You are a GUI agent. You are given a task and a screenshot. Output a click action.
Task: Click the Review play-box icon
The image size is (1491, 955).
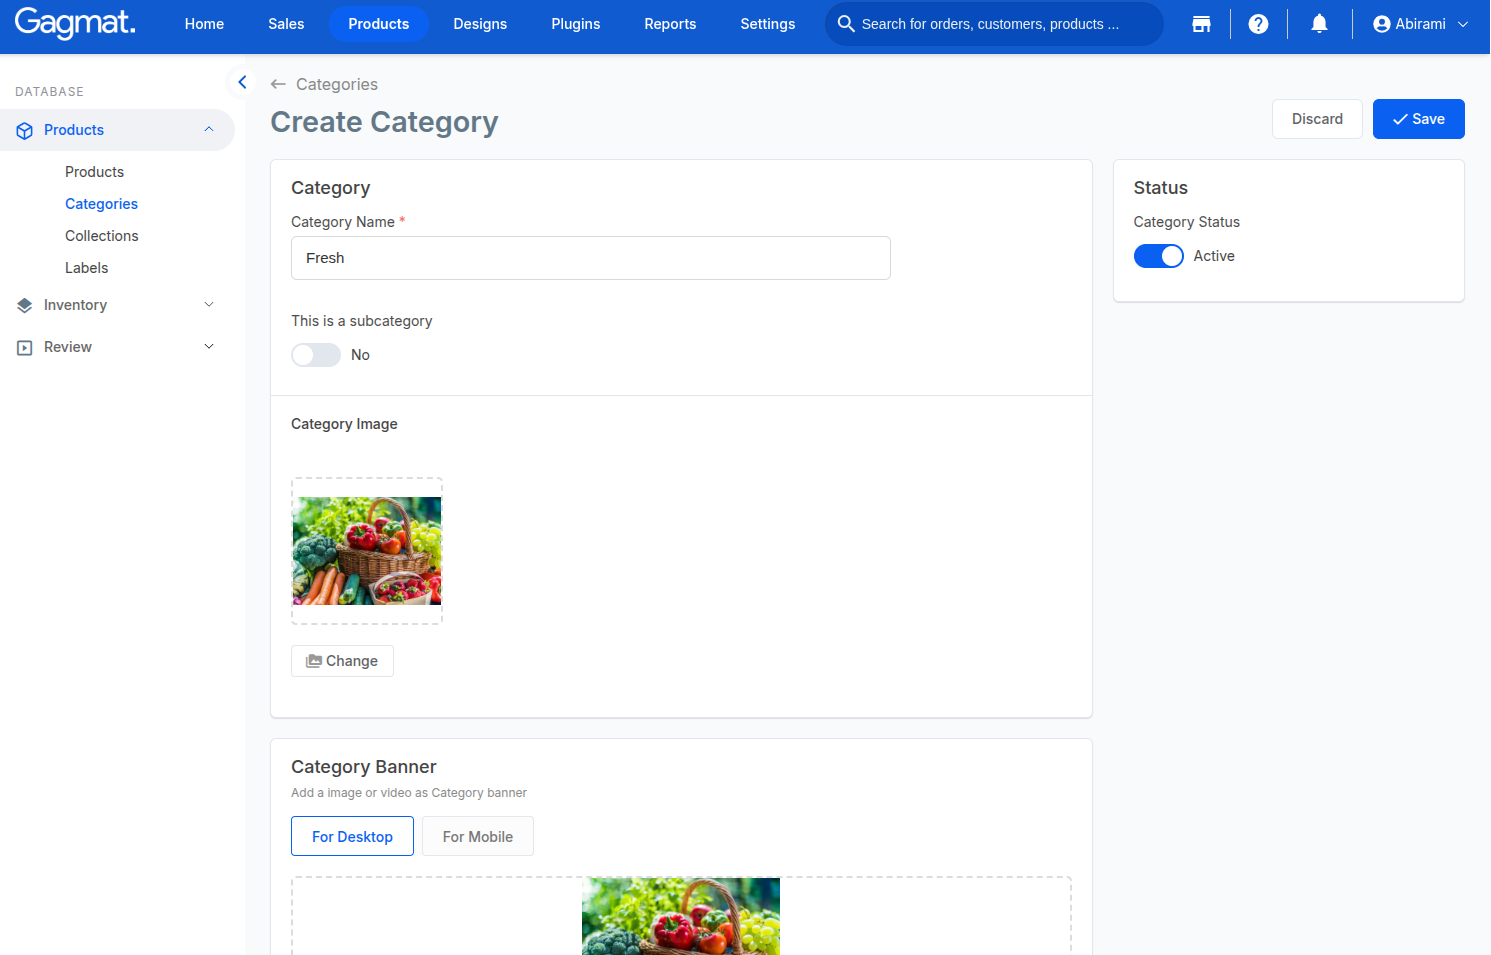(25, 348)
